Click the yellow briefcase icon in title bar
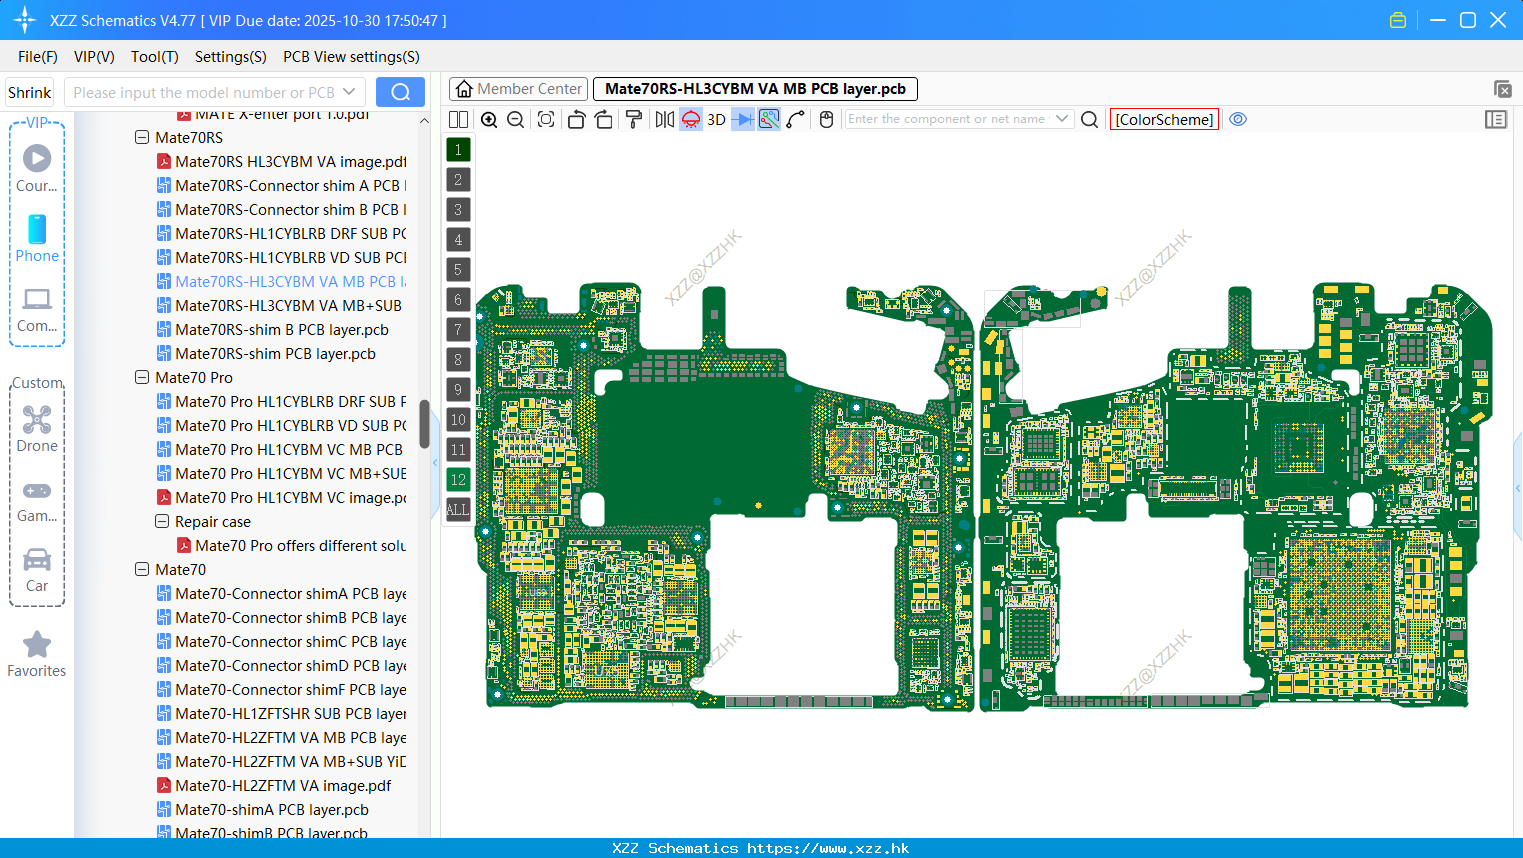This screenshot has width=1523, height=858. [x=1398, y=20]
